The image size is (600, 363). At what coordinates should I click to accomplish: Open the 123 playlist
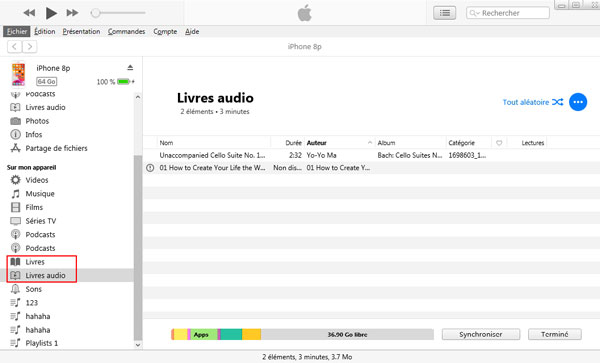pyautogui.click(x=31, y=303)
